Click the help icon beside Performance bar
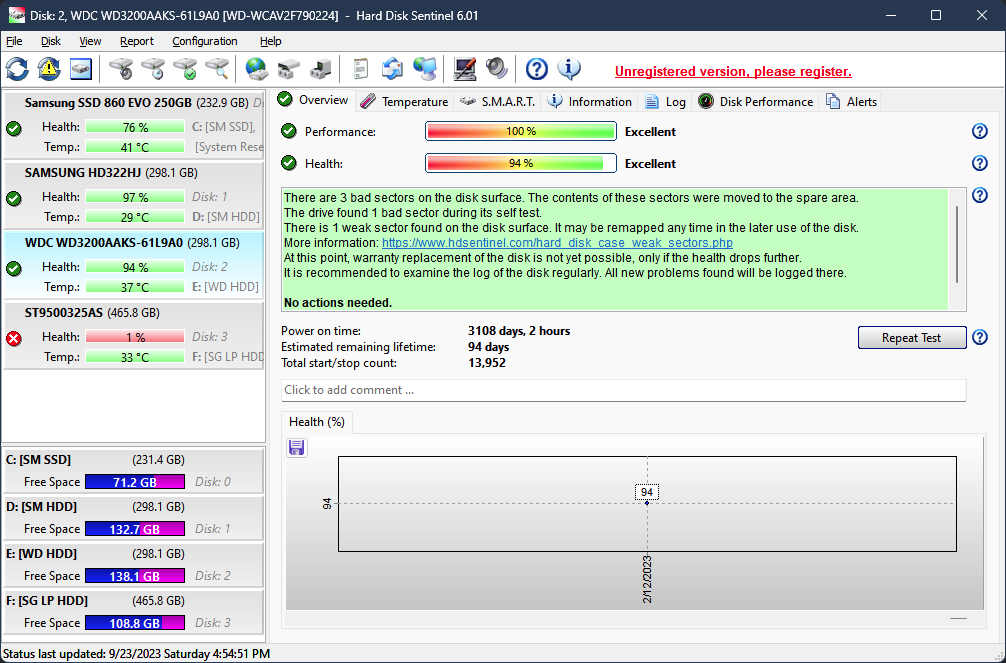The height and width of the screenshot is (663, 1006). pos(980,131)
